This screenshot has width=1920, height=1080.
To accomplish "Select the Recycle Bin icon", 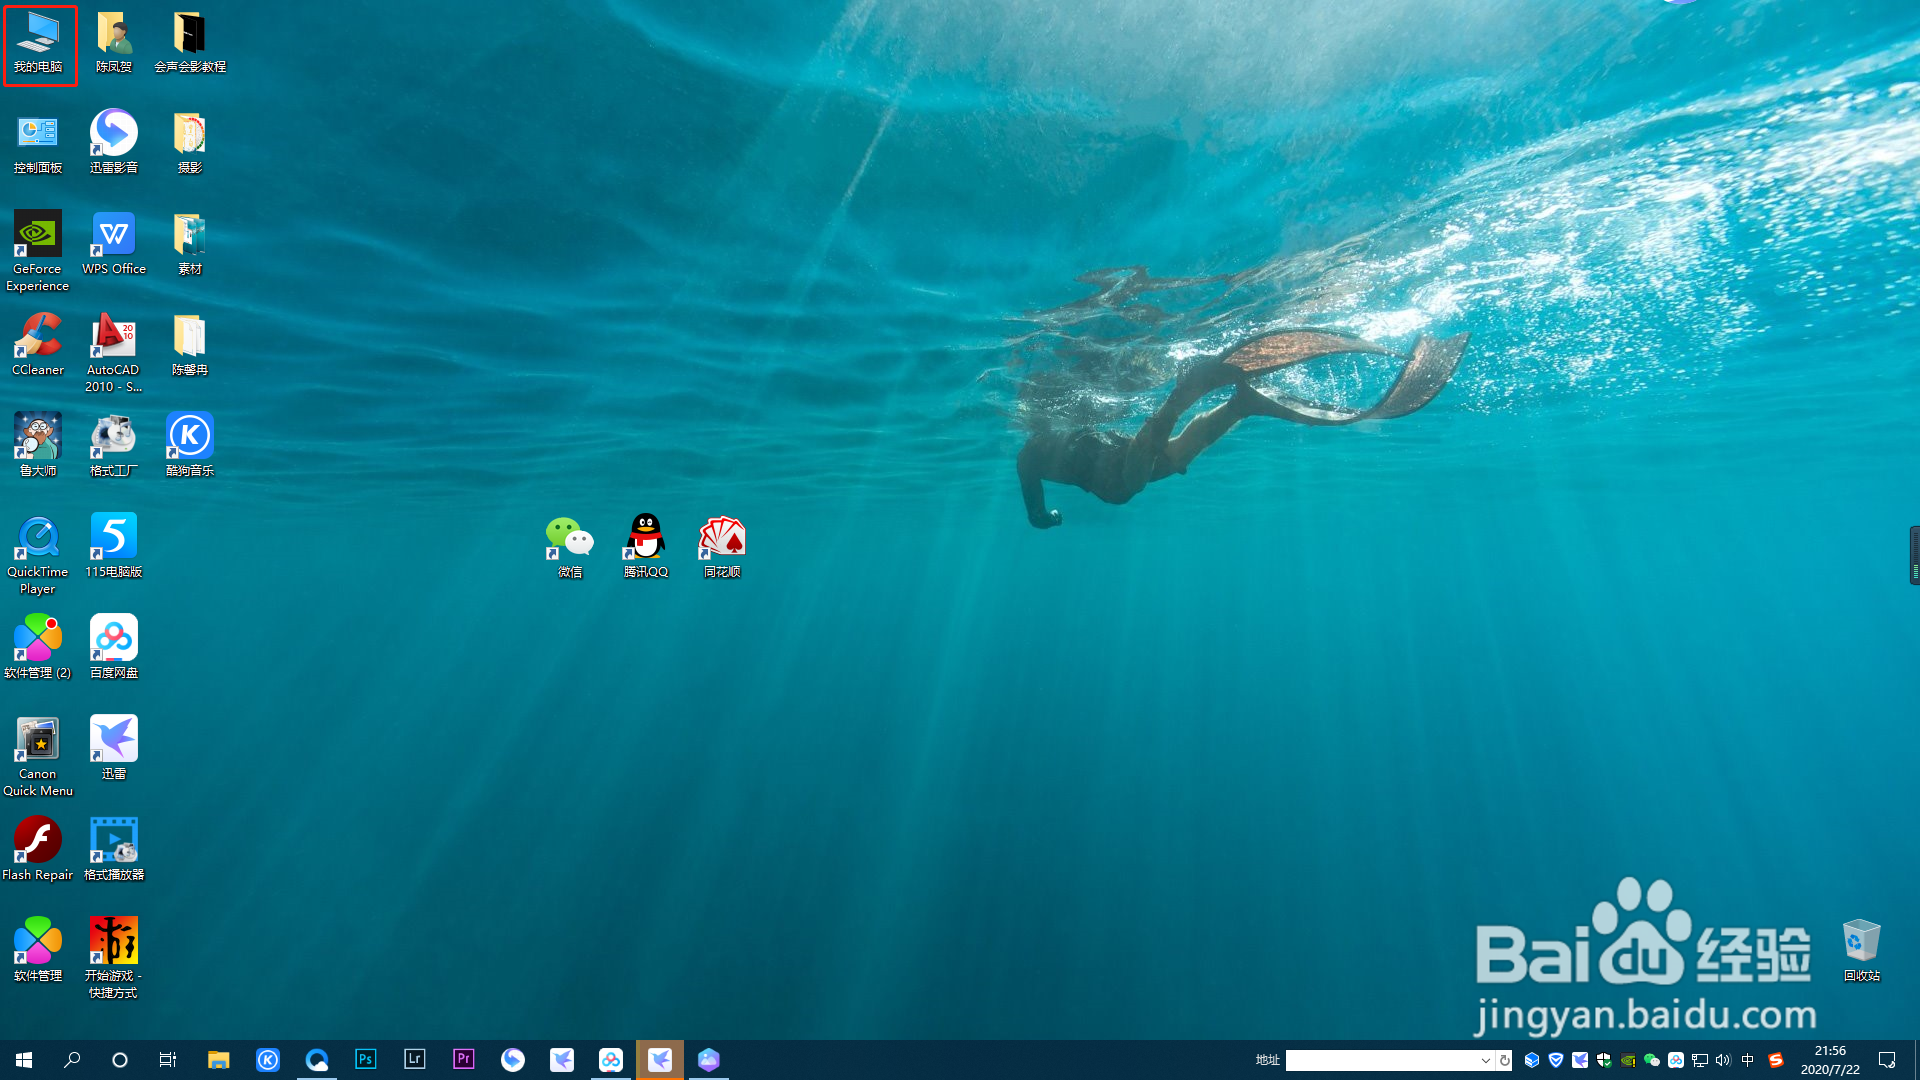I will click(x=1861, y=945).
